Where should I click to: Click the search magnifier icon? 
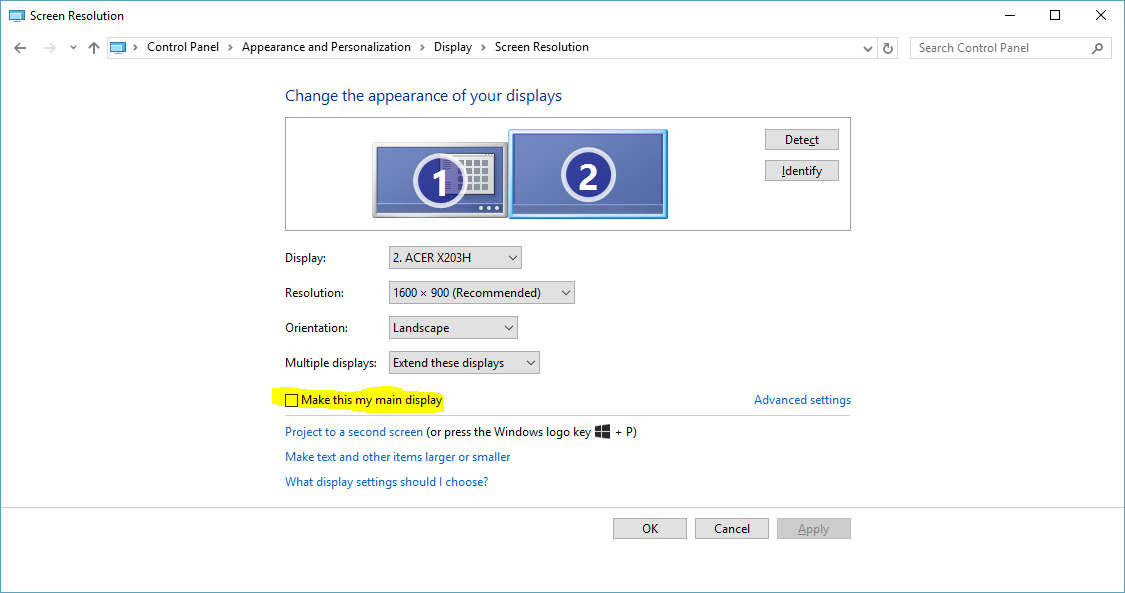[x=1097, y=48]
